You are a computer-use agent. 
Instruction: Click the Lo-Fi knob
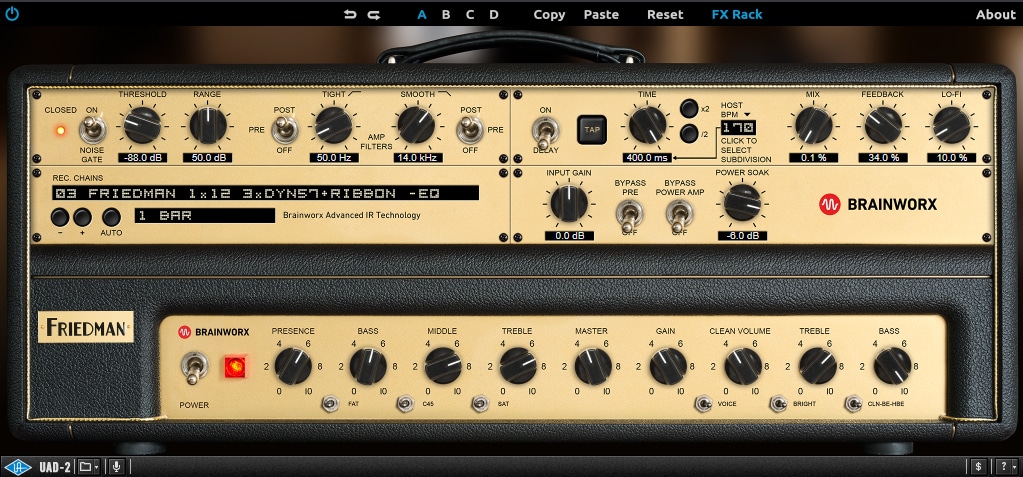pos(951,125)
